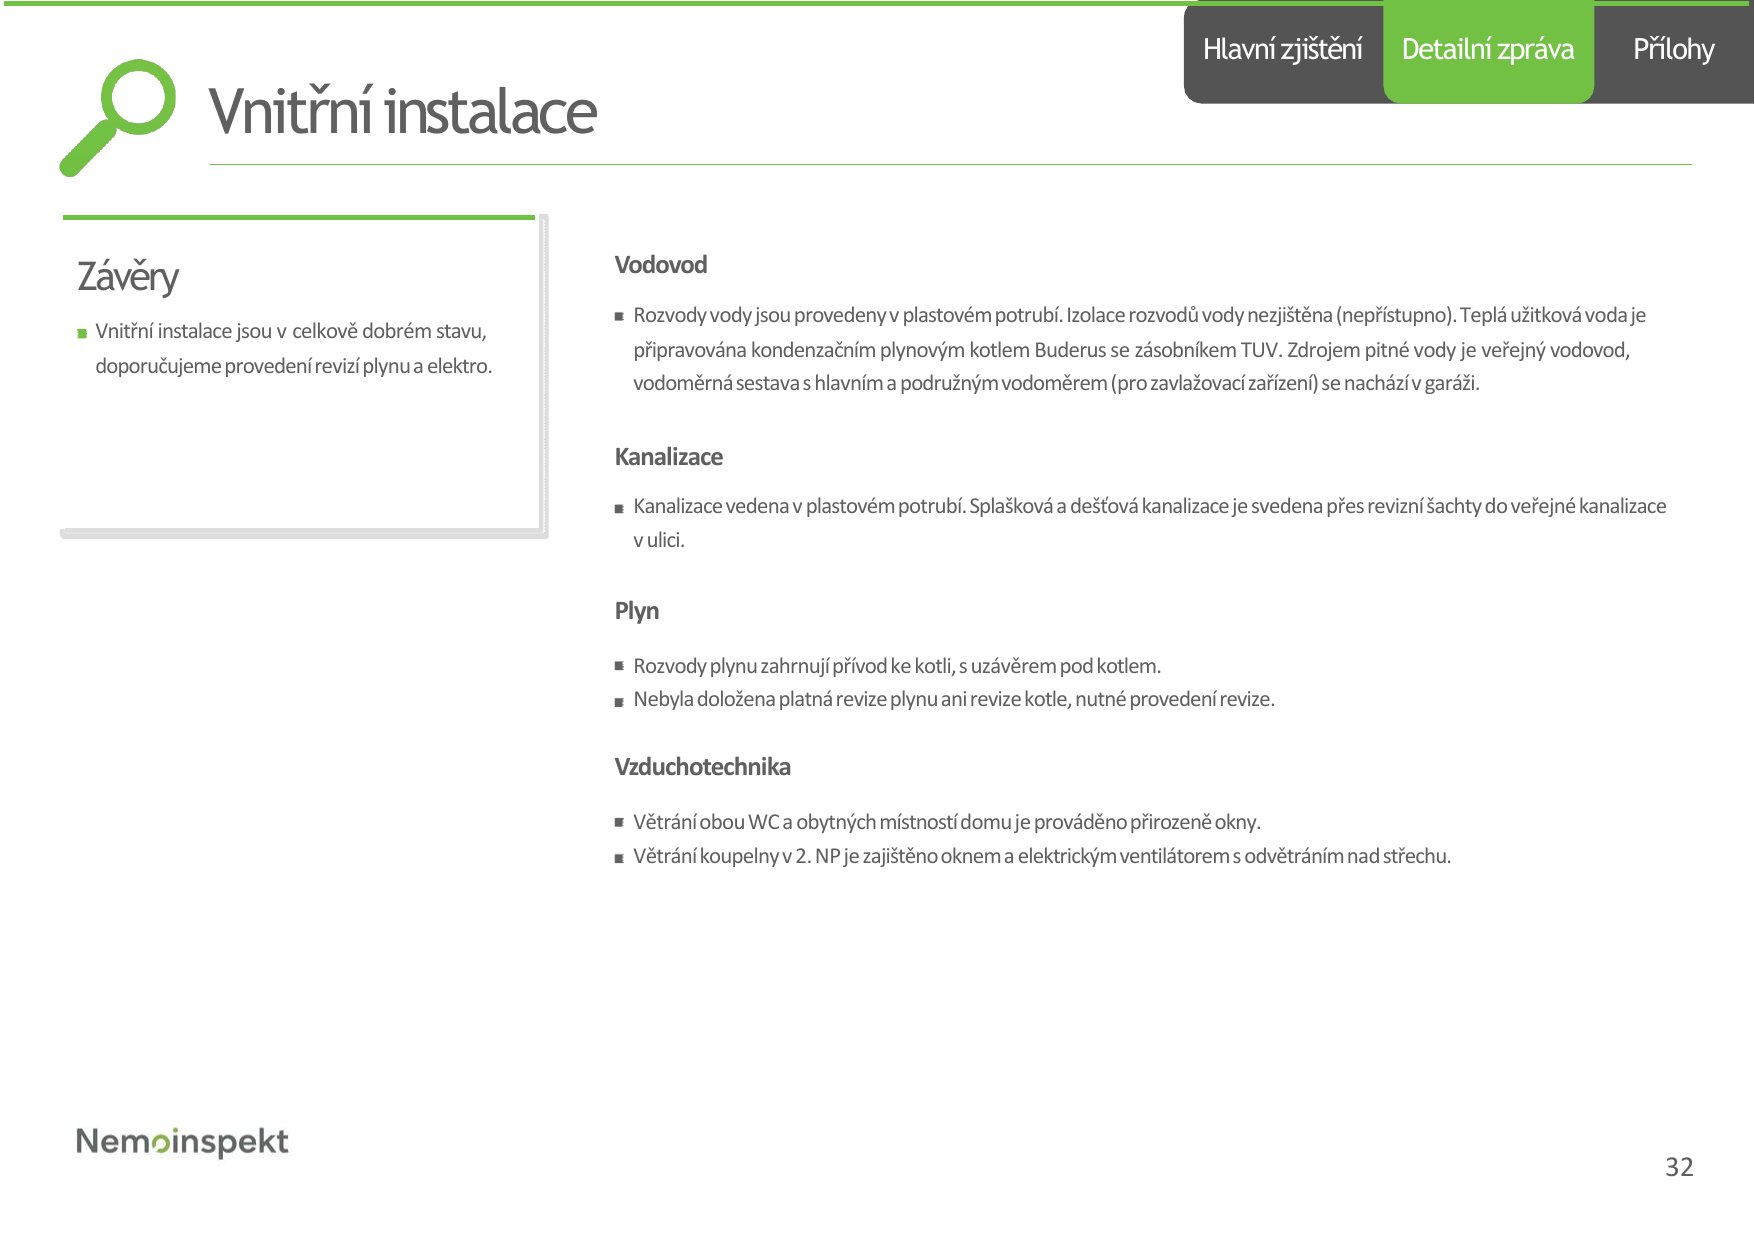Viewport: 1755px width, 1242px height.
Task: Click bullet beside Rozvody plynu line
Action: click(x=619, y=666)
